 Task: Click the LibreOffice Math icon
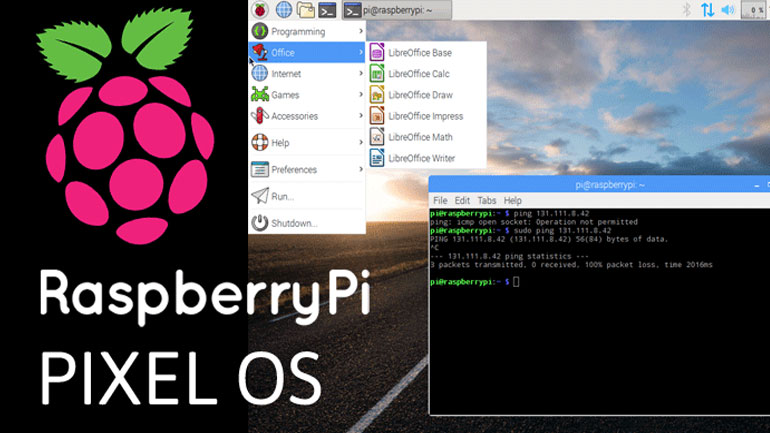377,136
